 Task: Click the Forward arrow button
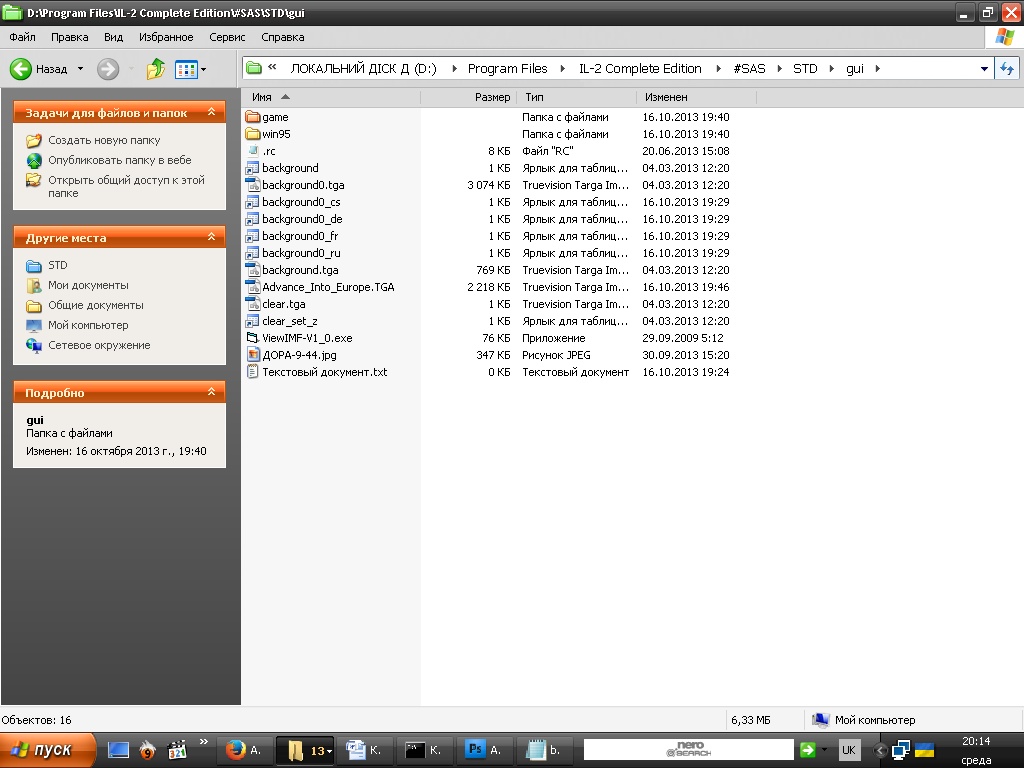(108, 69)
